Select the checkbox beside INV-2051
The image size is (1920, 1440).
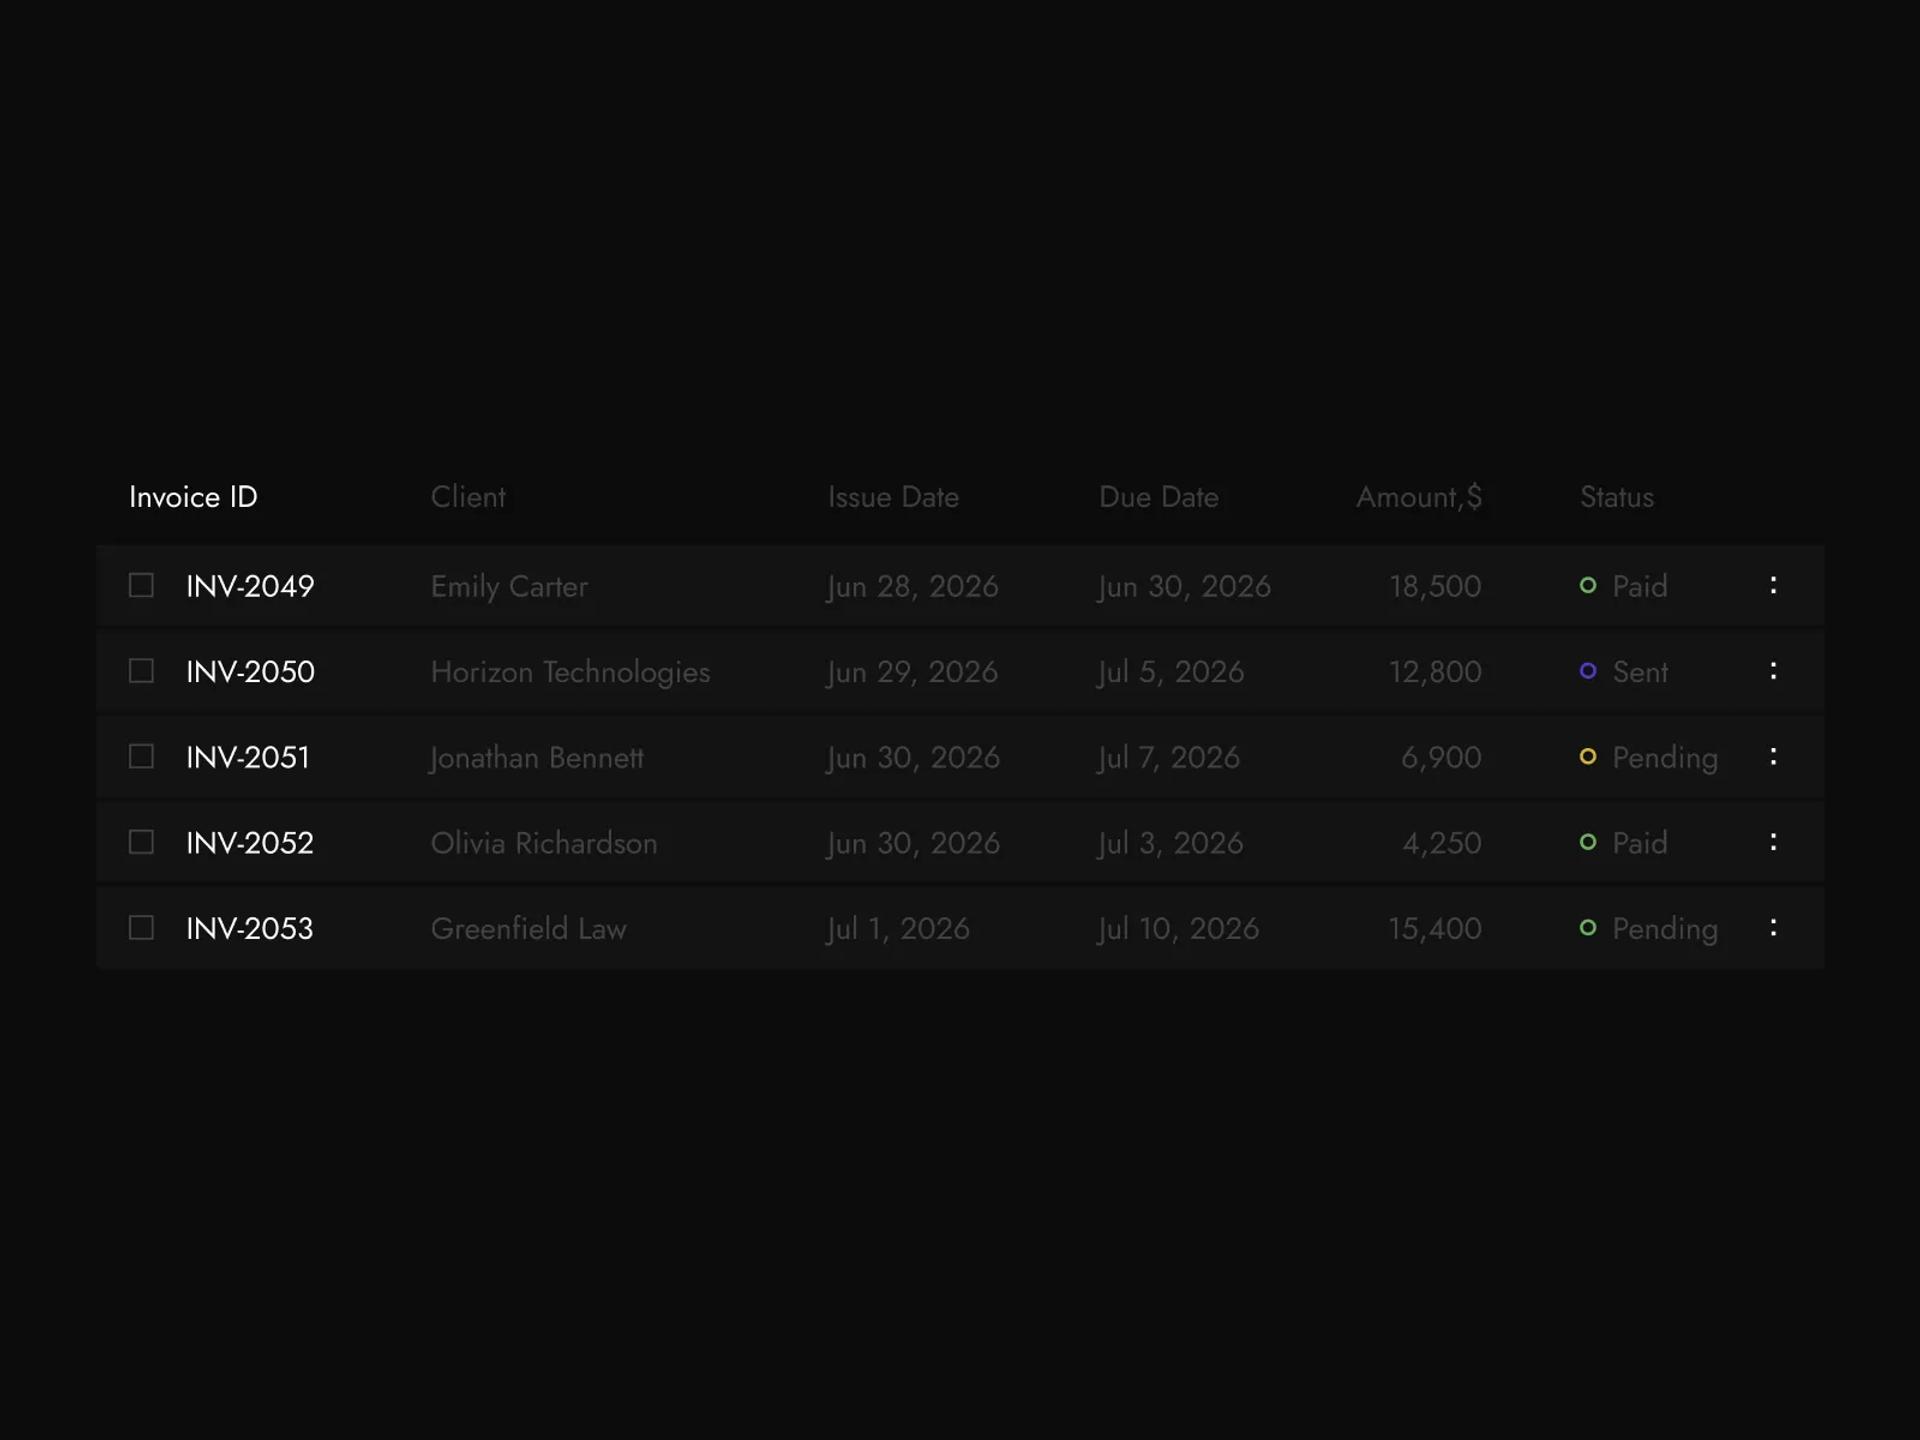pyautogui.click(x=141, y=757)
